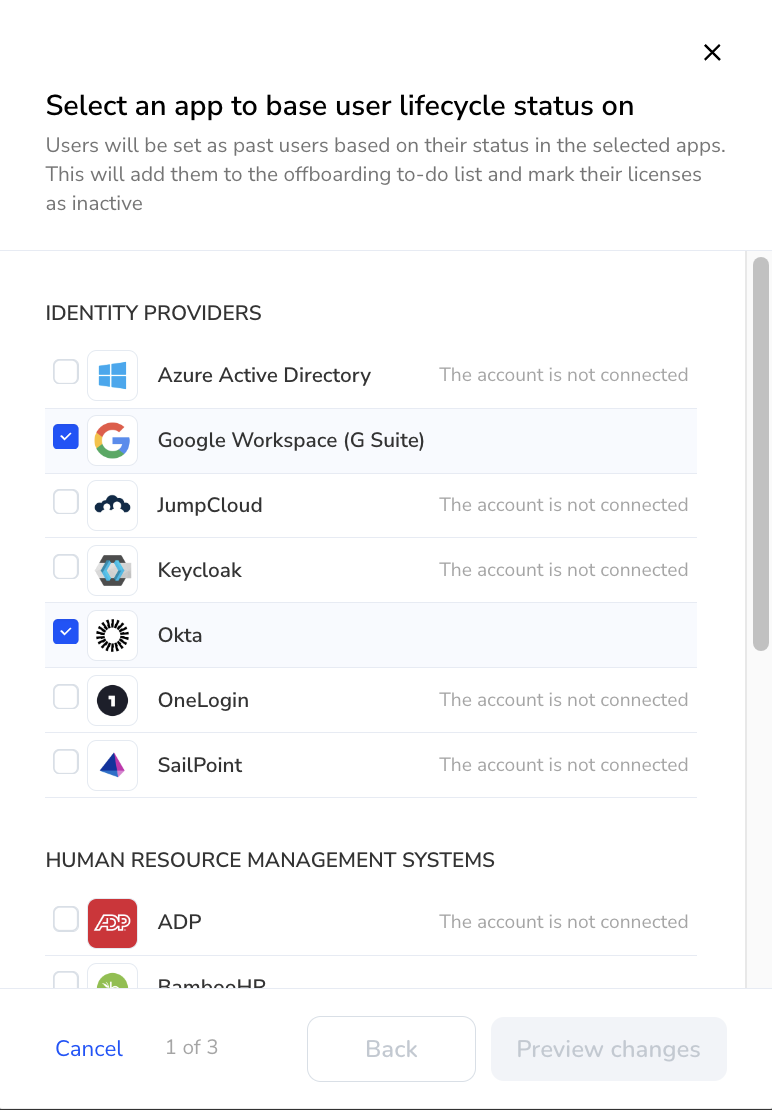The image size is (772, 1110).
Task: Click 'Google Workspace (G Suite)' label
Action: 291,440
